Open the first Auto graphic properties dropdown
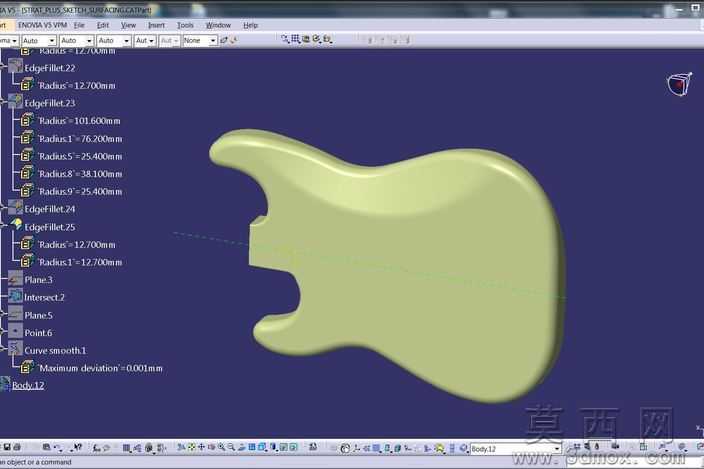This screenshot has width=704, height=469. click(x=39, y=41)
